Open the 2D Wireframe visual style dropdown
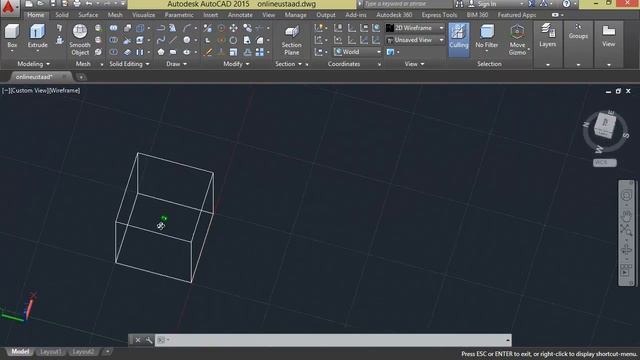 pos(415,28)
